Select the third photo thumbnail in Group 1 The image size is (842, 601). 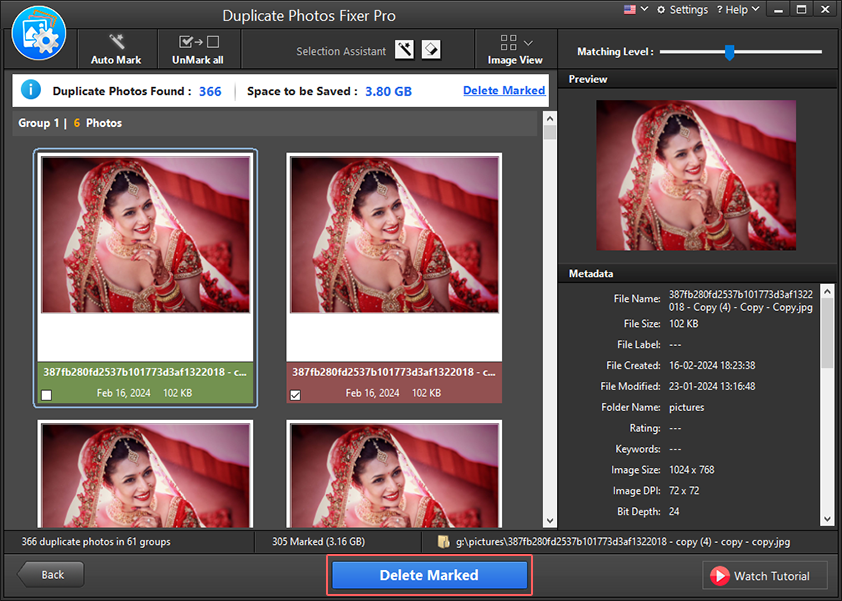click(x=146, y=475)
